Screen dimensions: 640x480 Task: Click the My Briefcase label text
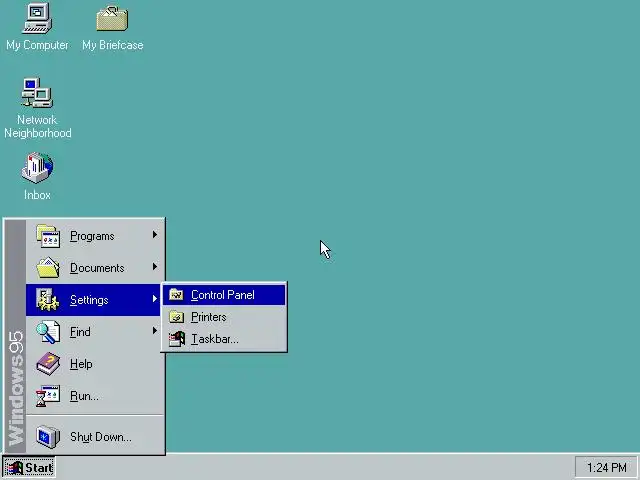click(x=113, y=45)
